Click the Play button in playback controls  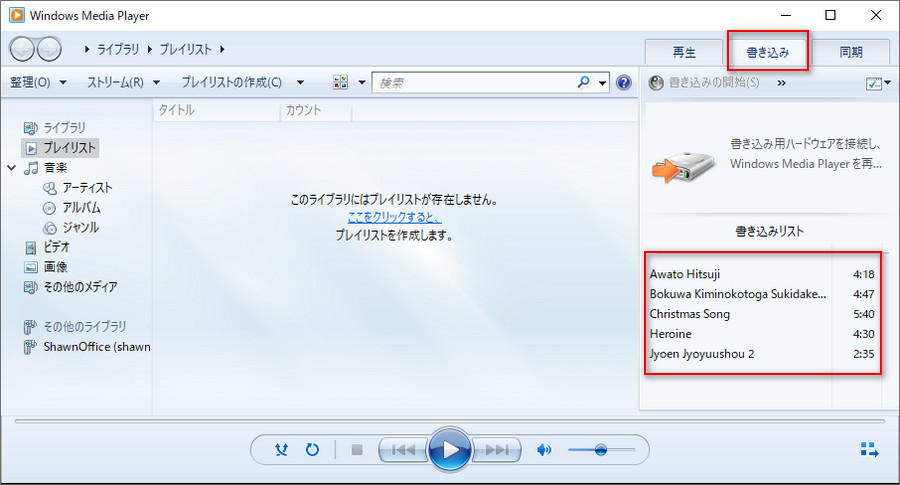[450, 450]
